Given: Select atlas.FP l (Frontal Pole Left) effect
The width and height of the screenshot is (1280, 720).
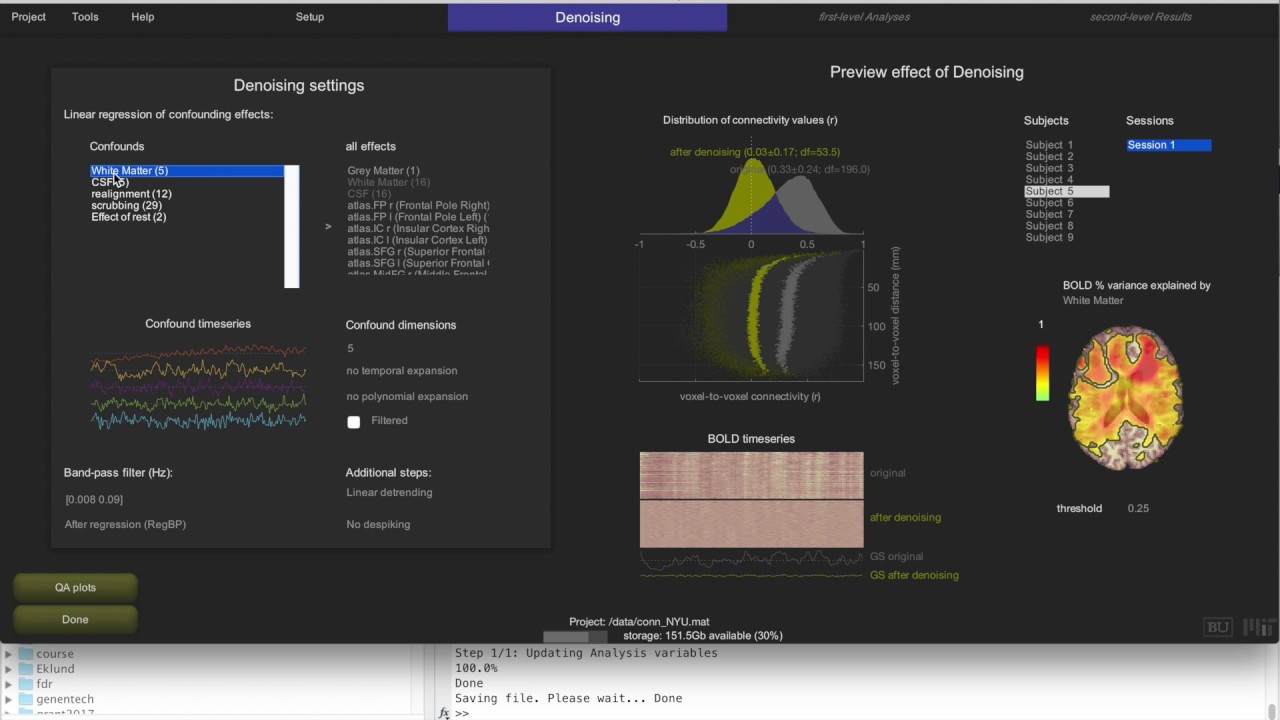Looking at the screenshot, I should [x=418, y=217].
